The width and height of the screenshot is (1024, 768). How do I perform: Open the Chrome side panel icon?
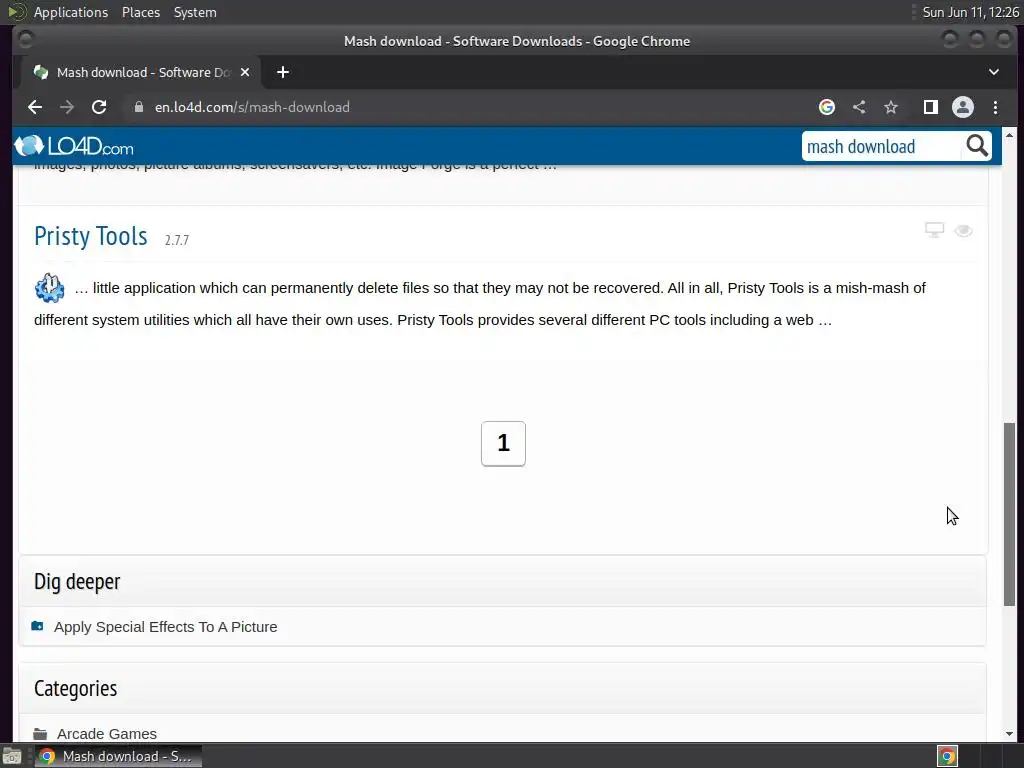click(x=931, y=107)
